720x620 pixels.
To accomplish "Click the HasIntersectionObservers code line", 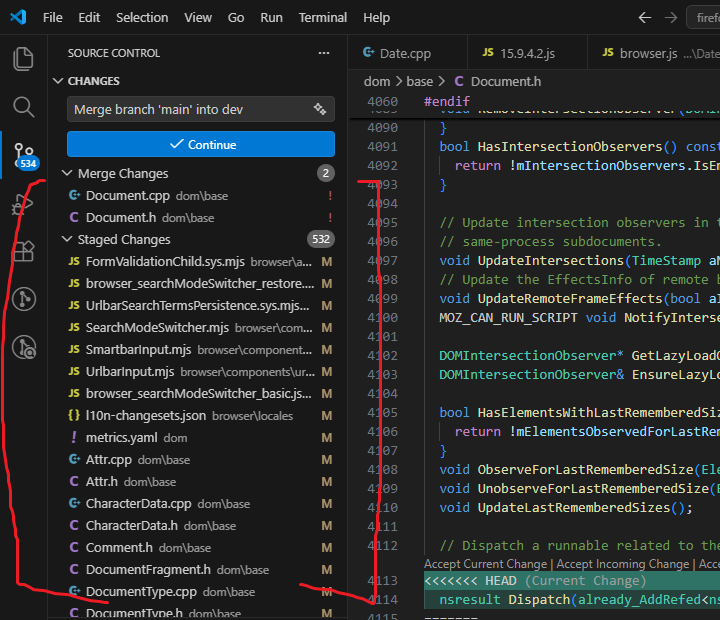I will [x=579, y=147].
